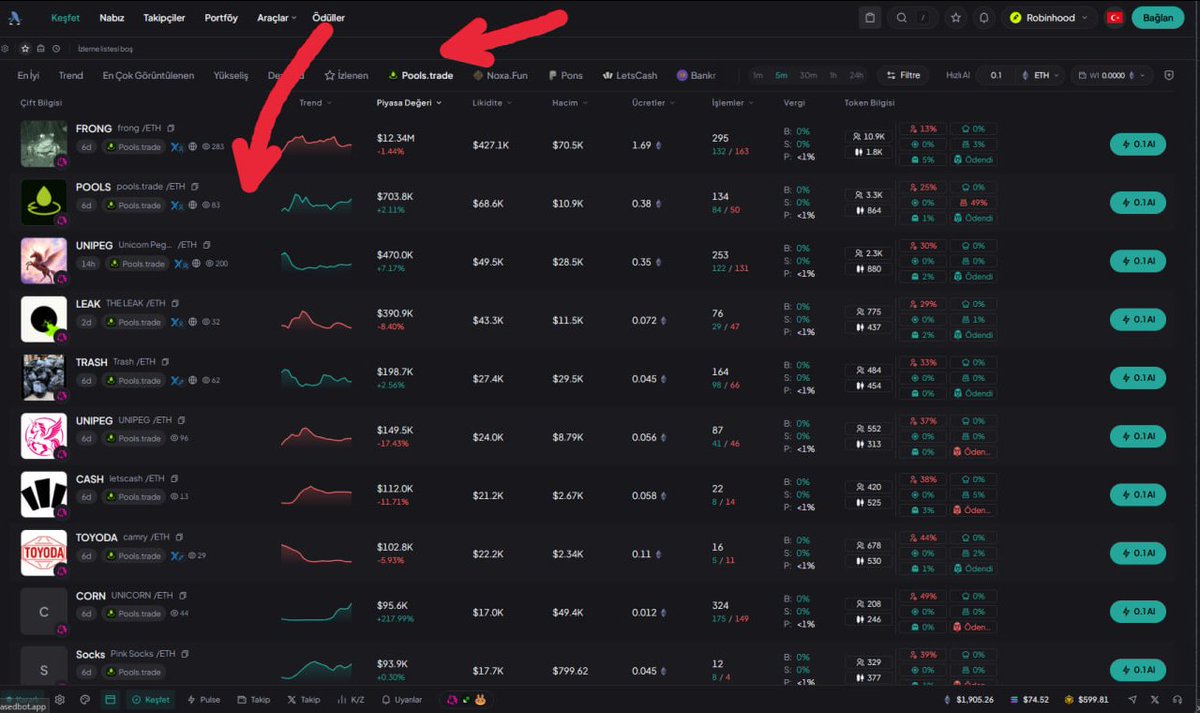Open Uyarılar alerts in bottom bar

tap(402, 700)
